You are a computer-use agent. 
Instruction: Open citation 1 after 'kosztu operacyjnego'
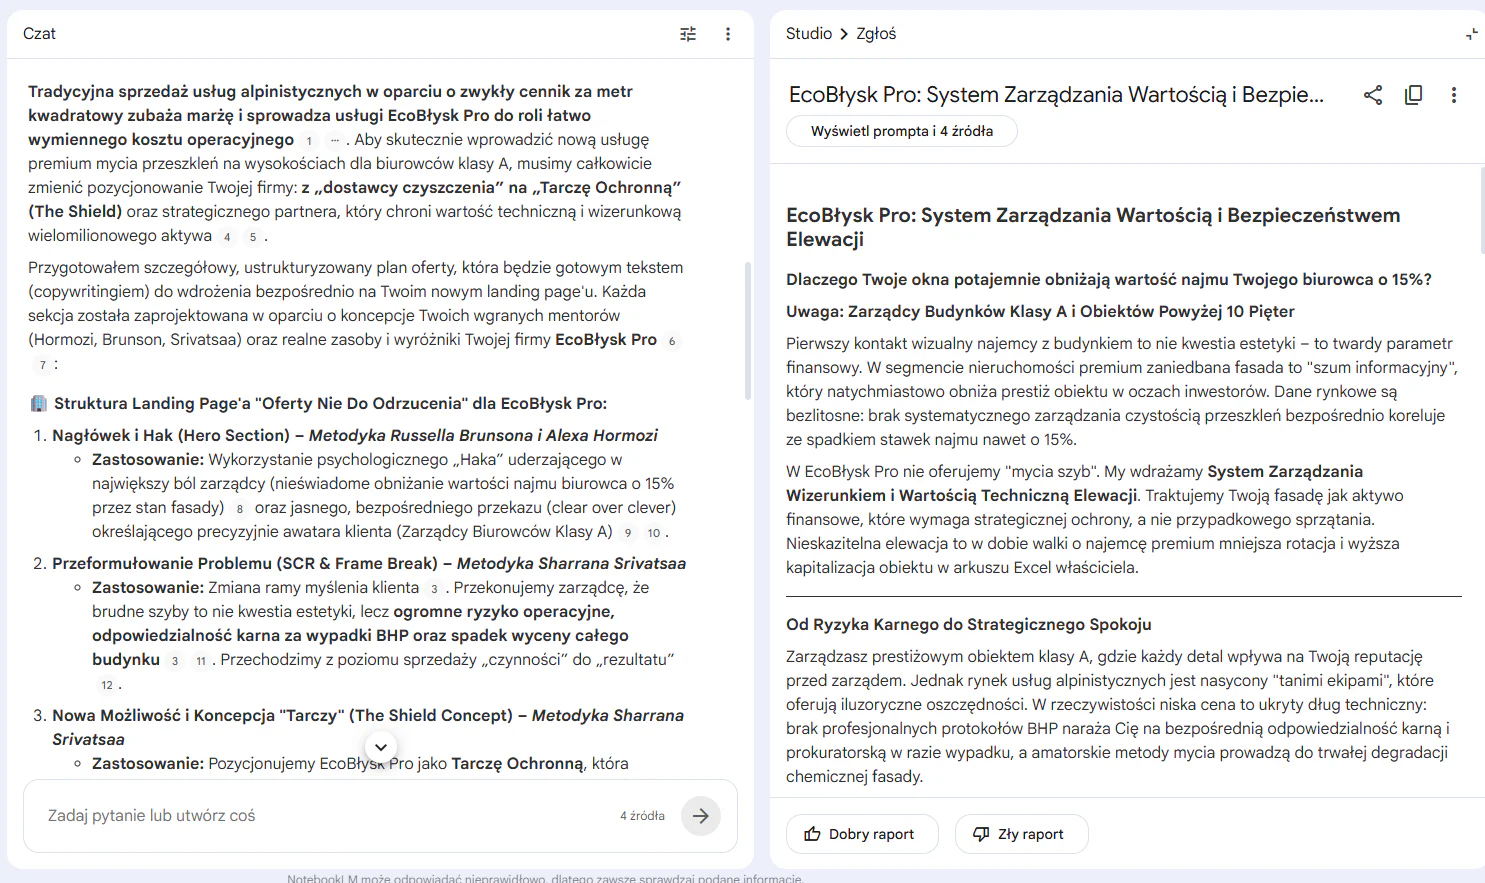(x=309, y=141)
